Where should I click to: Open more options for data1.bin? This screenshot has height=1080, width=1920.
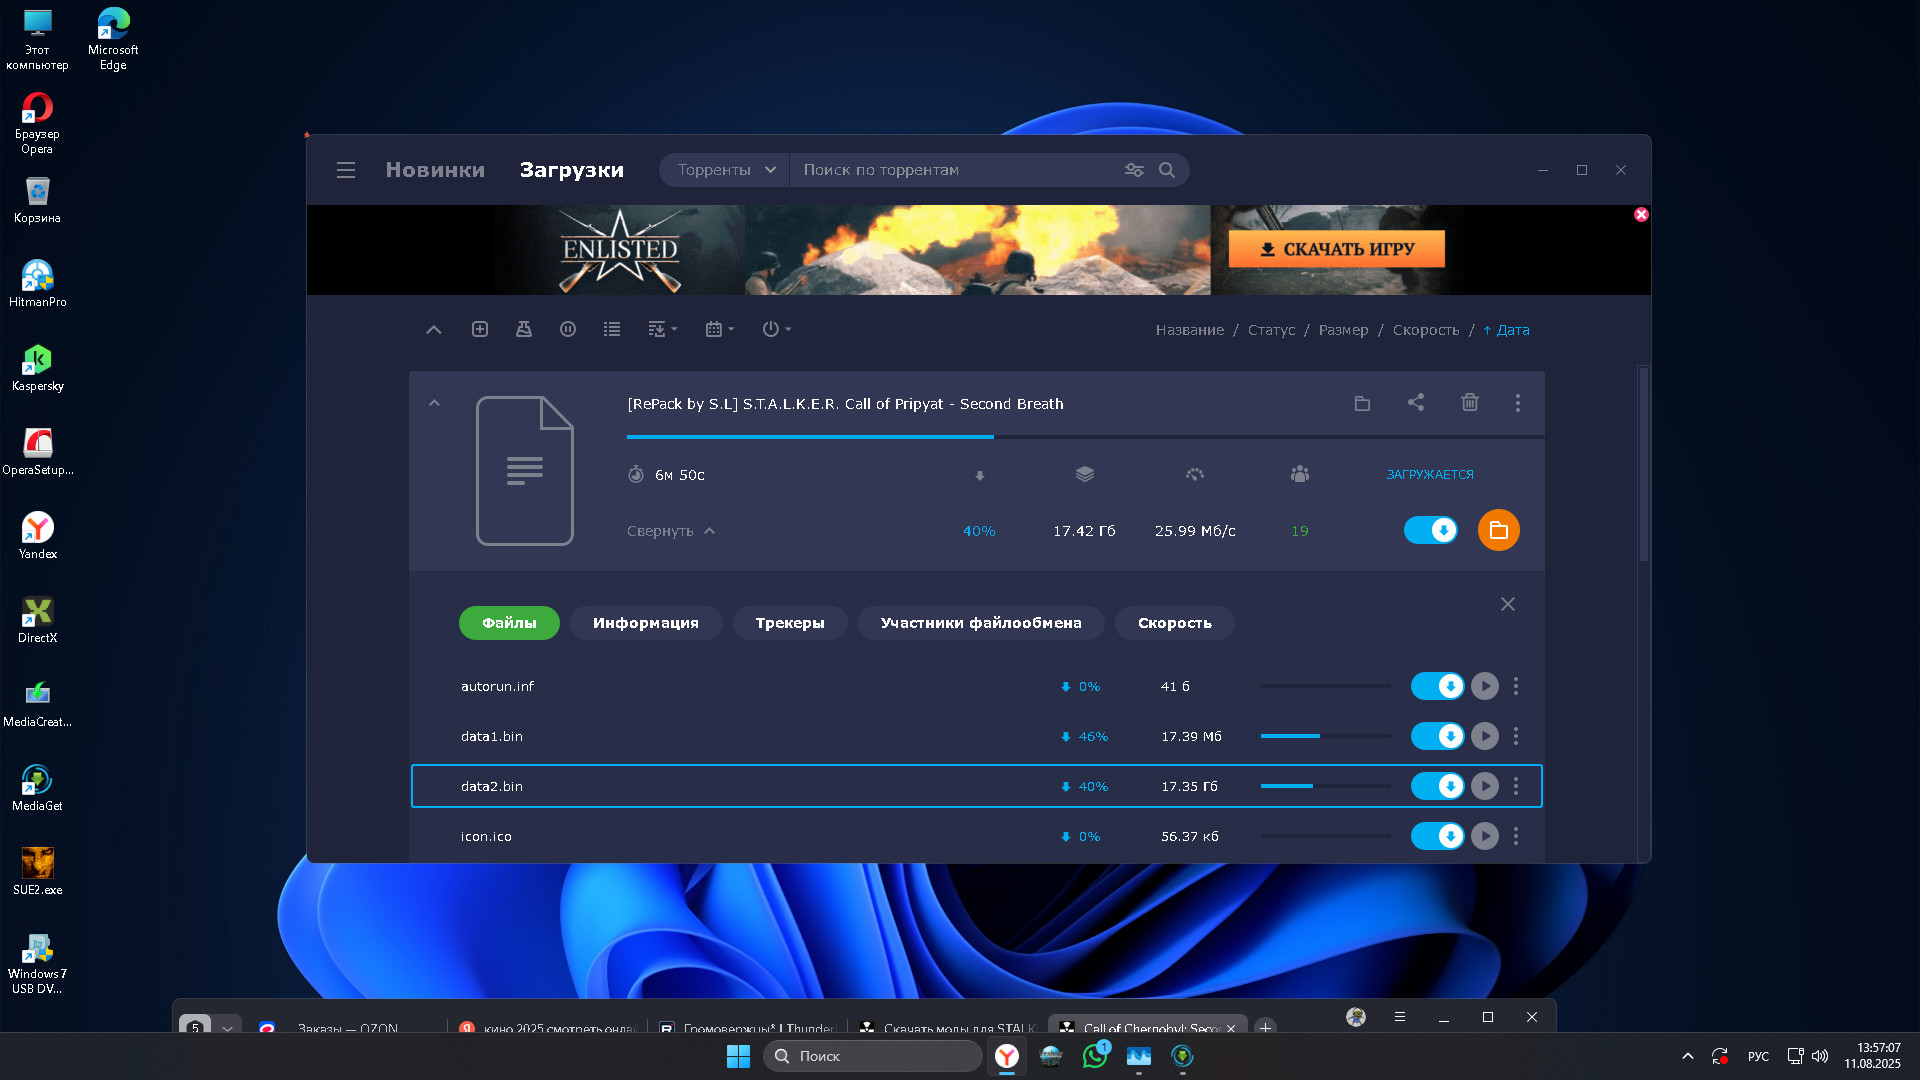pyautogui.click(x=1516, y=736)
